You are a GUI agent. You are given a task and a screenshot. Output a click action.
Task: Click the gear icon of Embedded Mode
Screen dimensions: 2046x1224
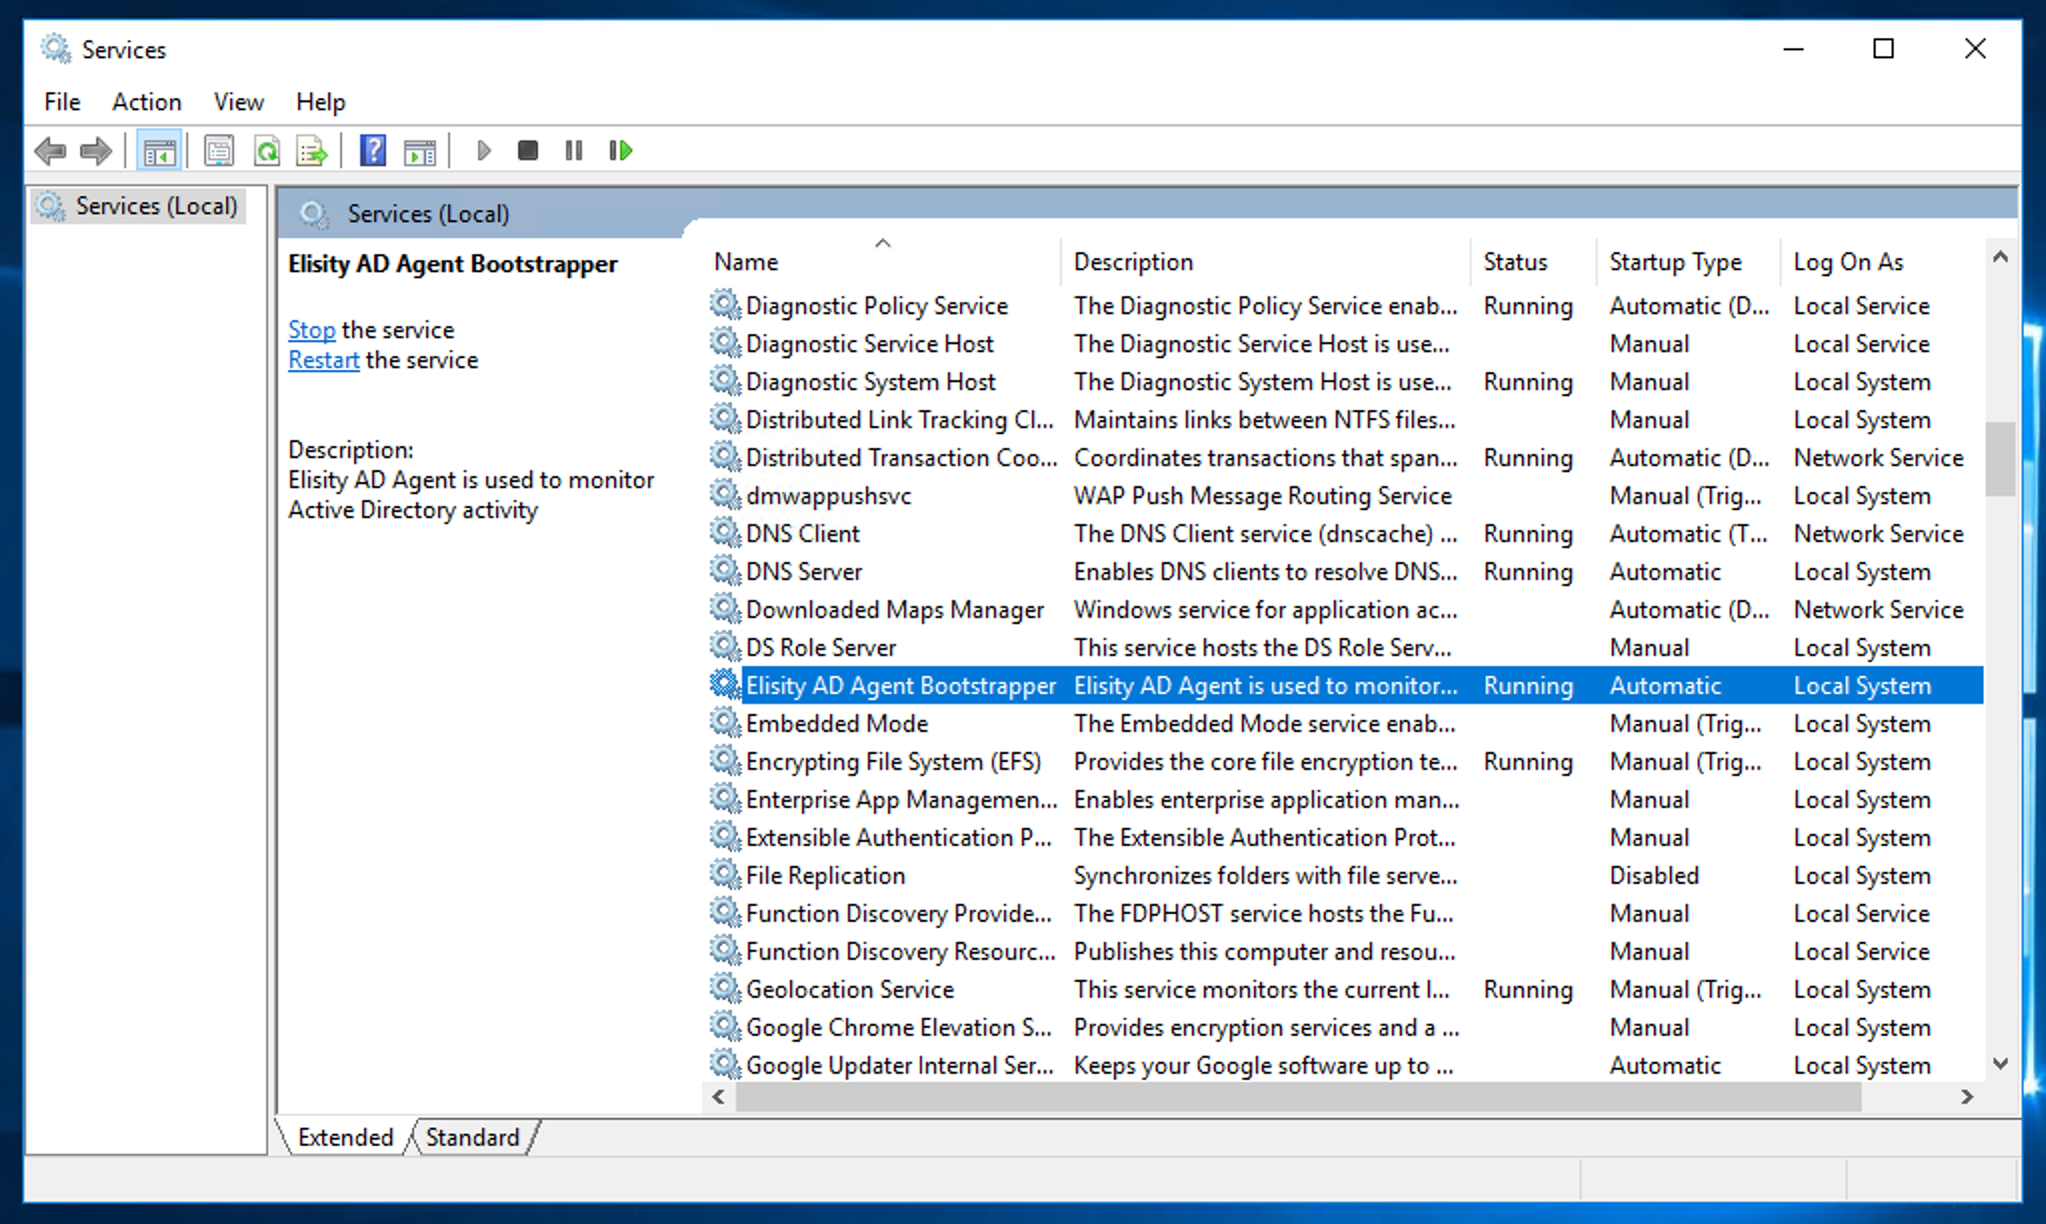pyautogui.click(x=725, y=723)
